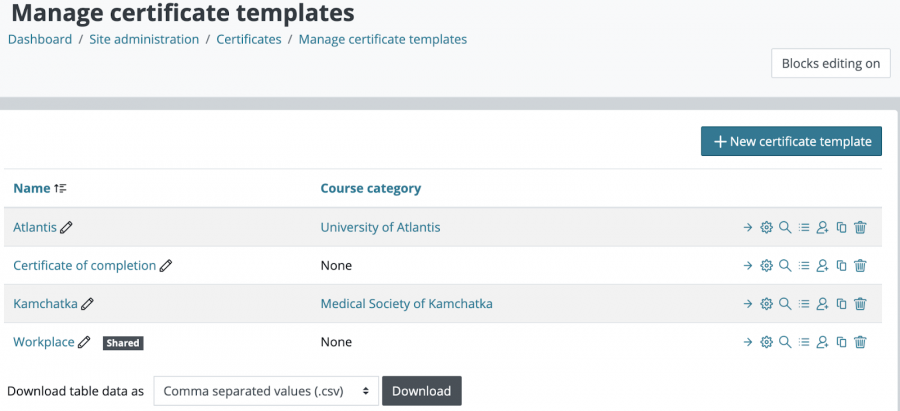Screen dimensions: 900x411
Task: Issue Workplace certificate via user-plus icon
Action: 823,342
